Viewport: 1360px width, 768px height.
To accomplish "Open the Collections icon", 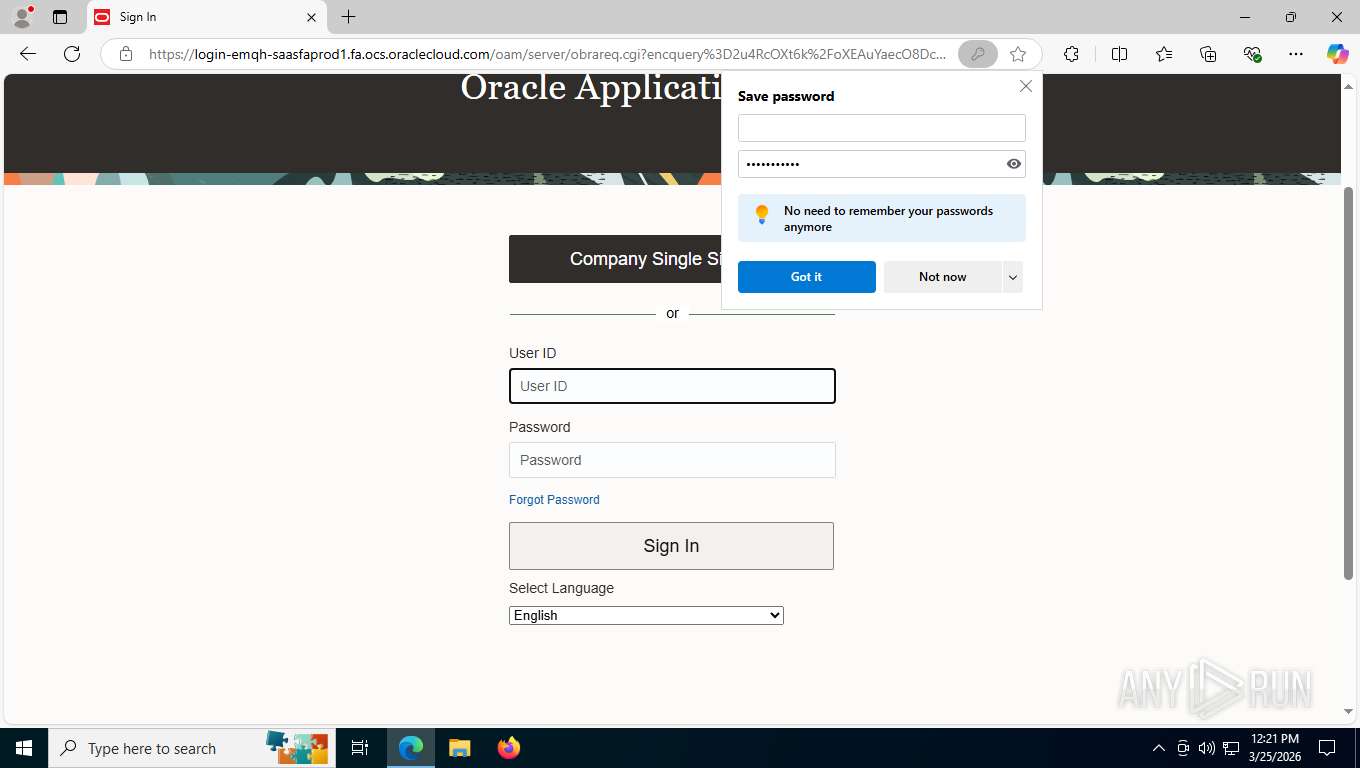I will (1208, 54).
